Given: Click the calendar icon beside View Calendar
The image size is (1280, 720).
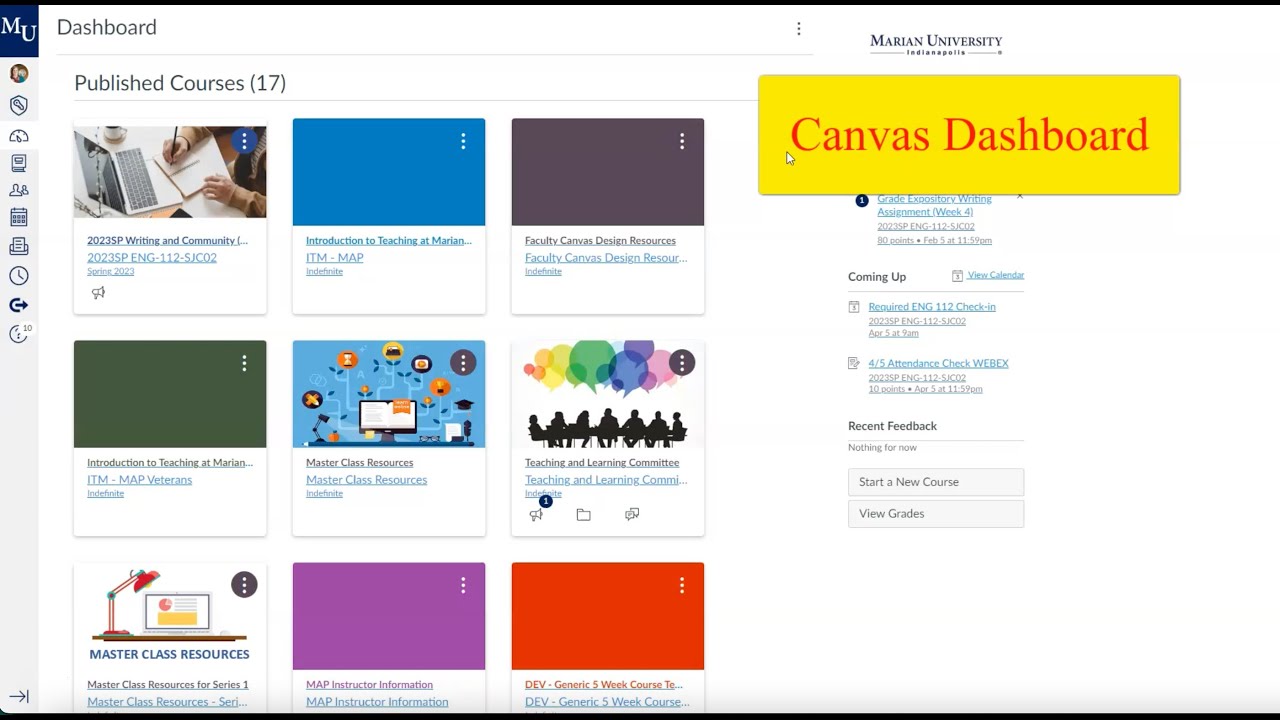Looking at the screenshot, I should click(957, 276).
